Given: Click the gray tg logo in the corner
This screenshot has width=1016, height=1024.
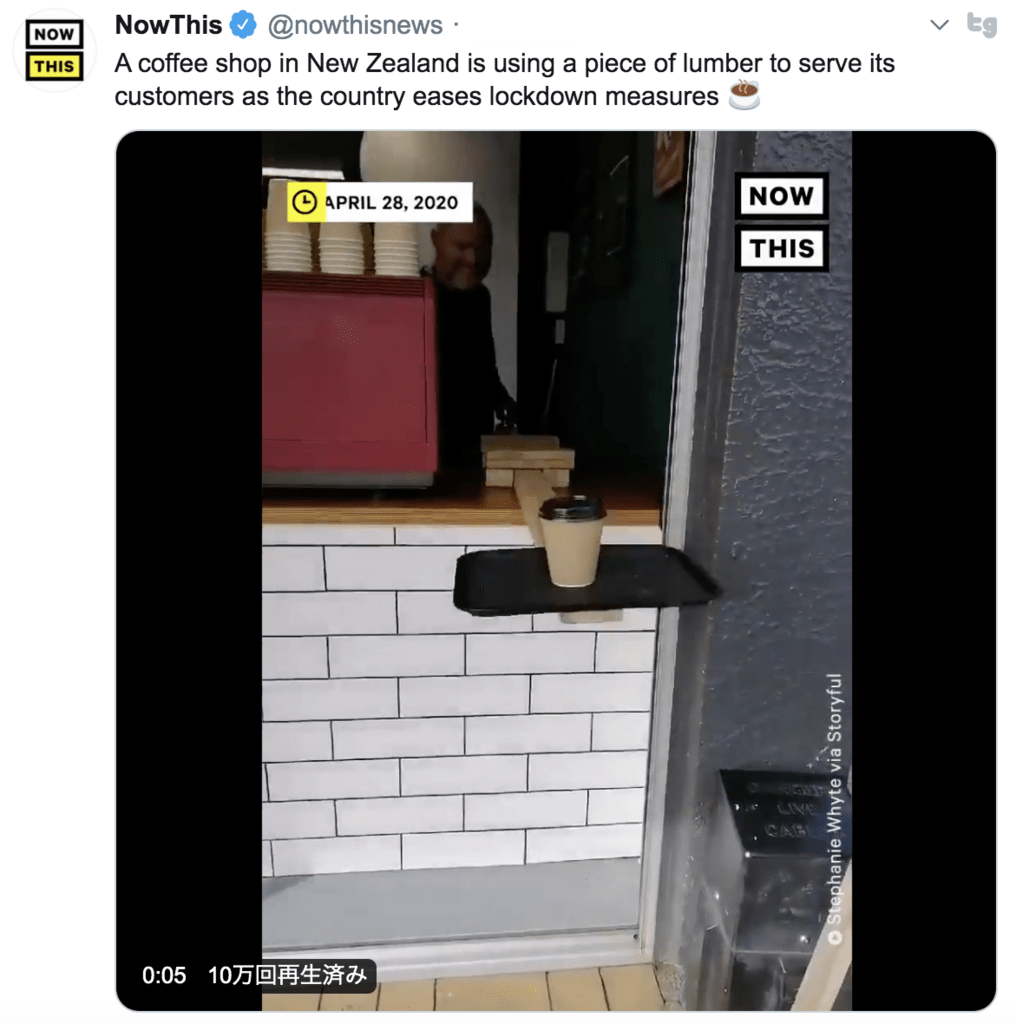Looking at the screenshot, I should tap(982, 24).
